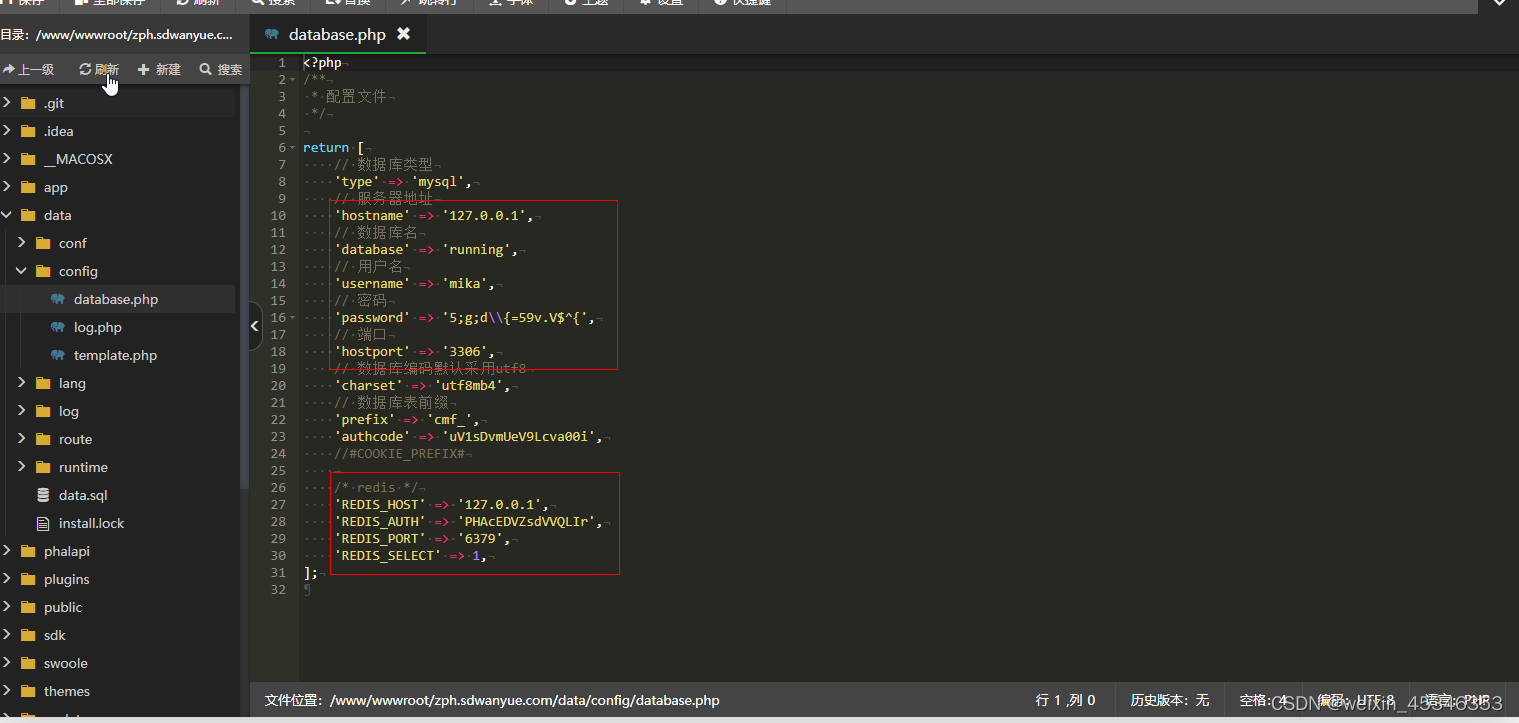Collapse the data folder chevron
This screenshot has height=723, width=1519.
(x=7, y=215)
